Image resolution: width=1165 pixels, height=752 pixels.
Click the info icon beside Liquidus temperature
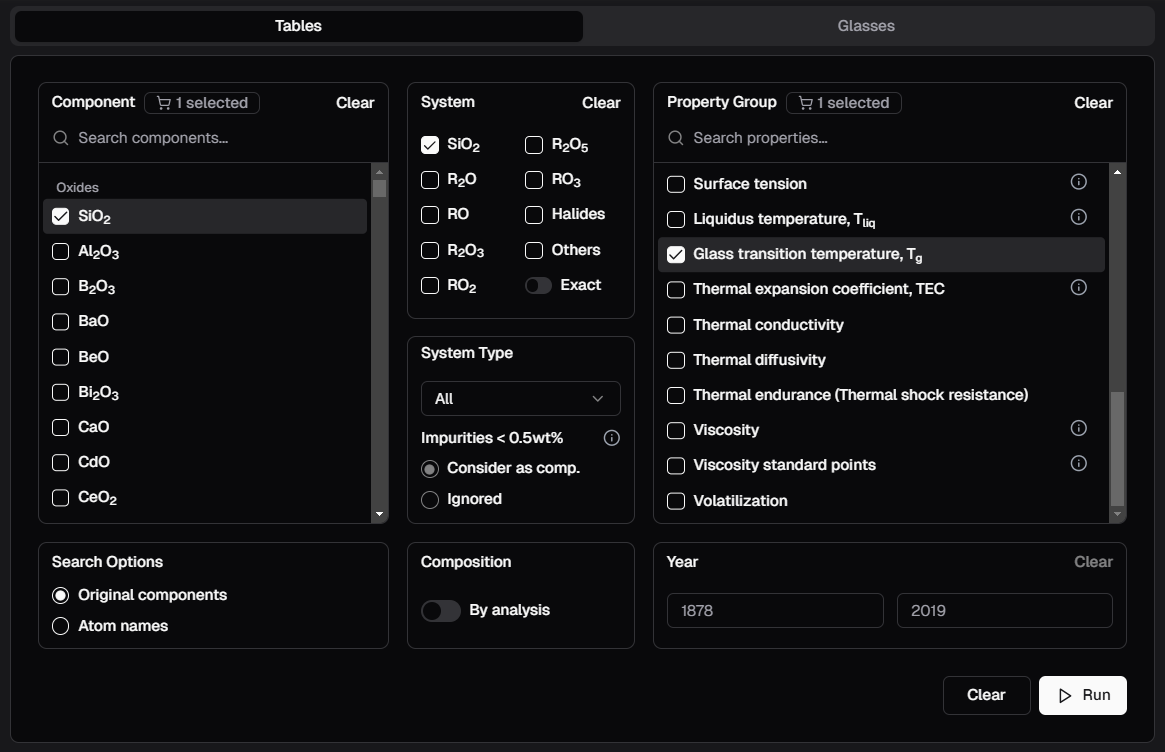[1078, 217]
